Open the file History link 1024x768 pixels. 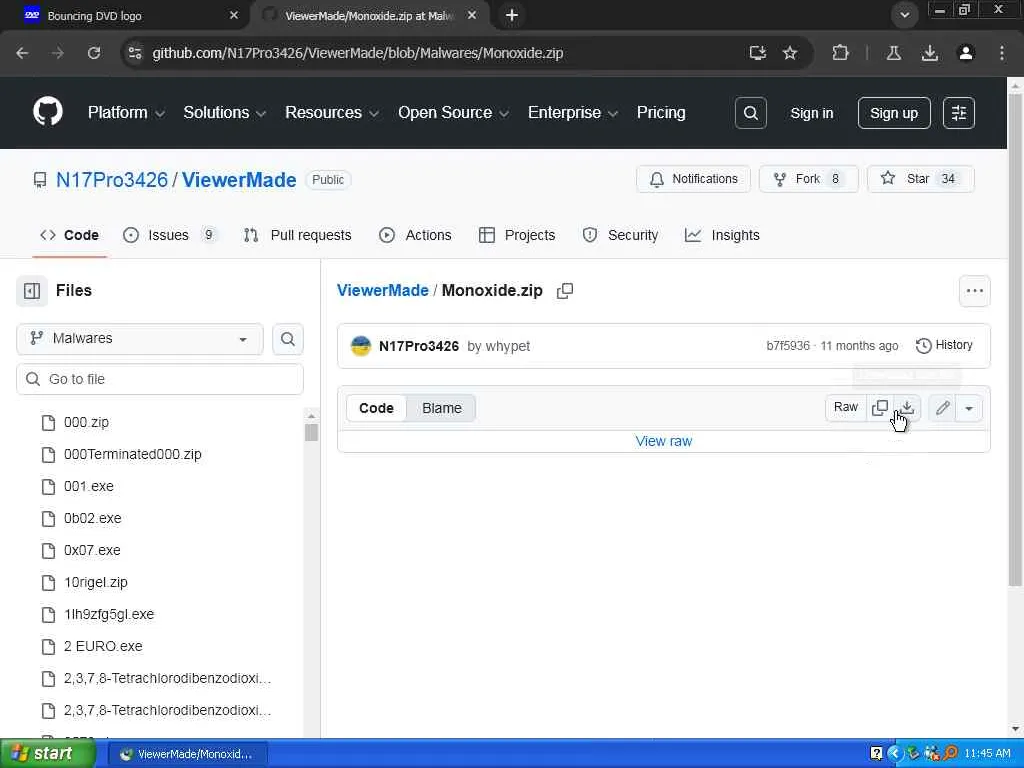(944, 345)
